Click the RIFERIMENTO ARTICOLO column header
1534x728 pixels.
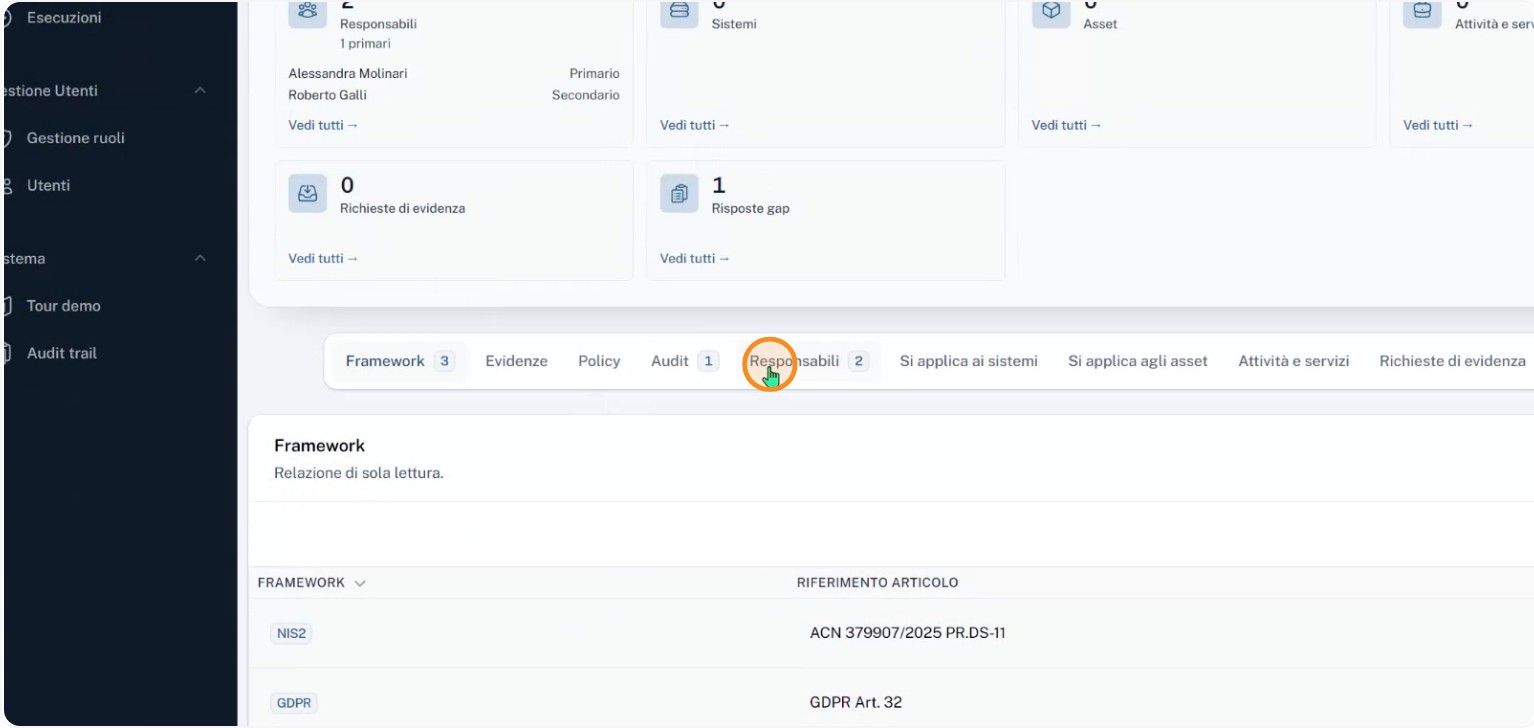coord(877,583)
